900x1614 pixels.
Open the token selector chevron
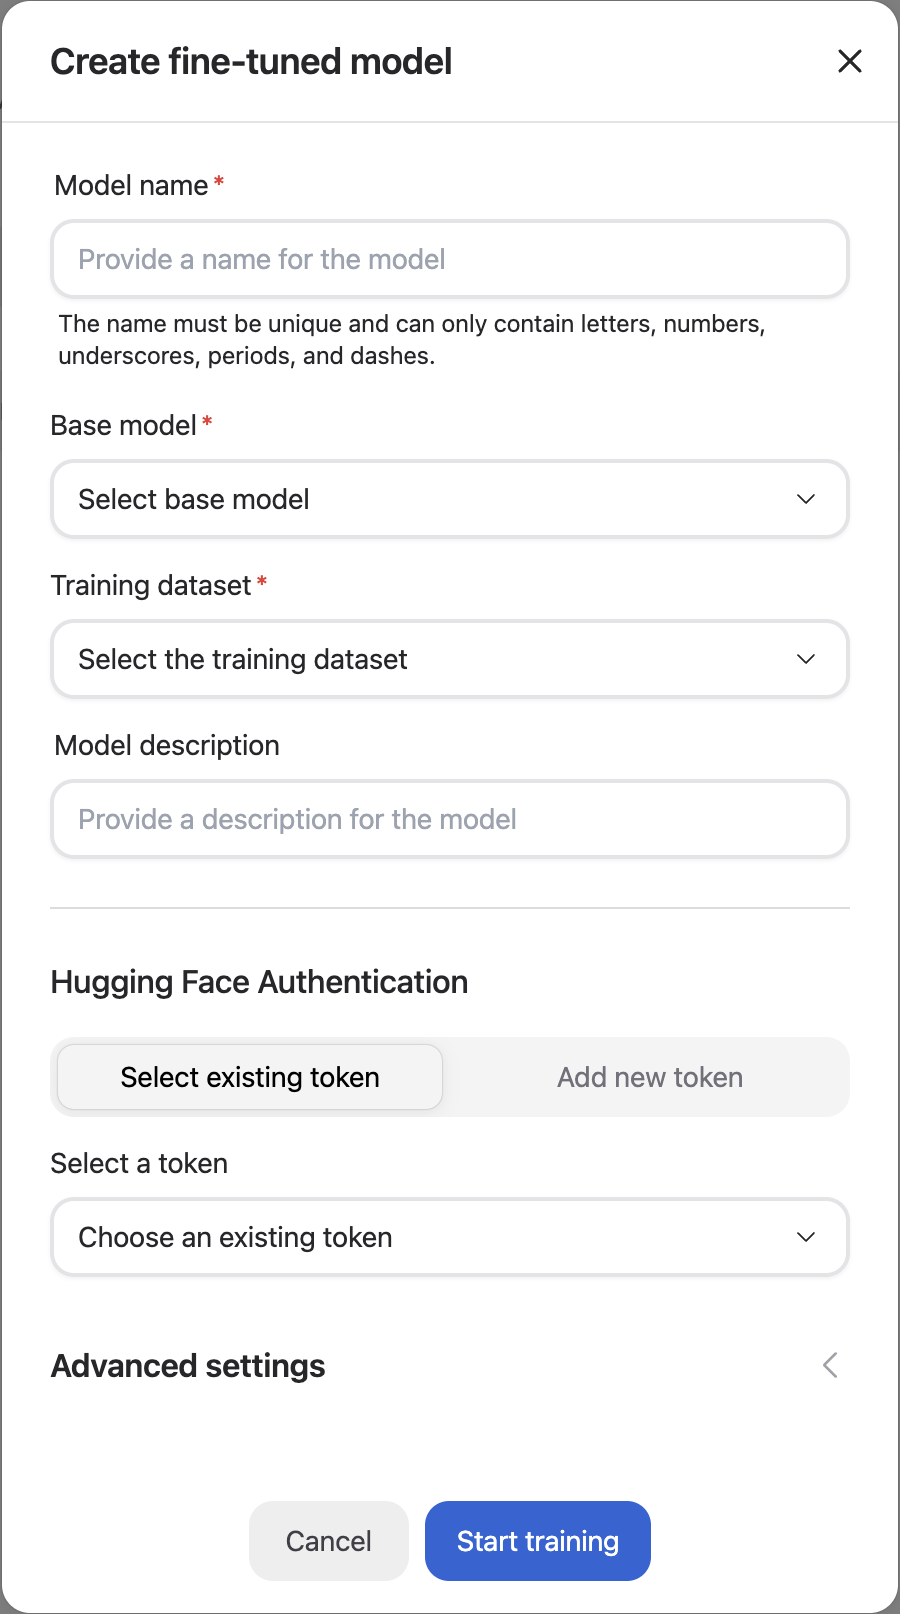805,1237
